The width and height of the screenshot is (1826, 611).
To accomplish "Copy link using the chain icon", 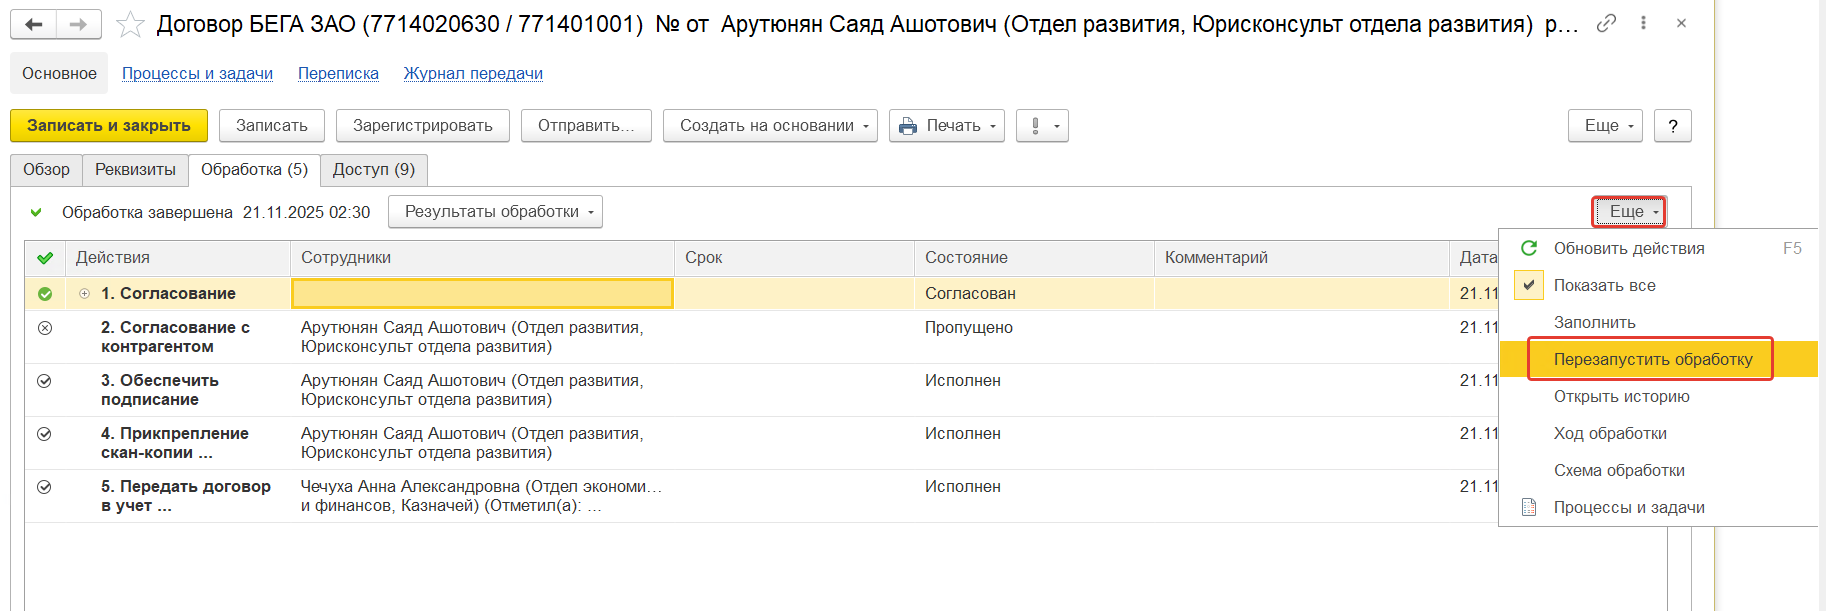I will pyautogui.click(x=1606, y=23).
